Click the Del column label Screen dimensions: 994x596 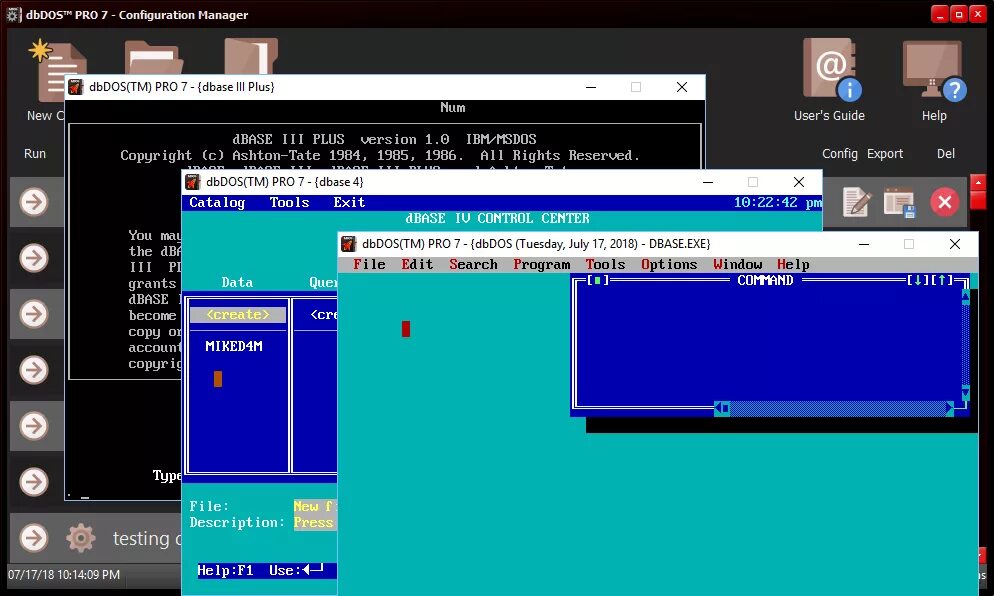[946, 153]
